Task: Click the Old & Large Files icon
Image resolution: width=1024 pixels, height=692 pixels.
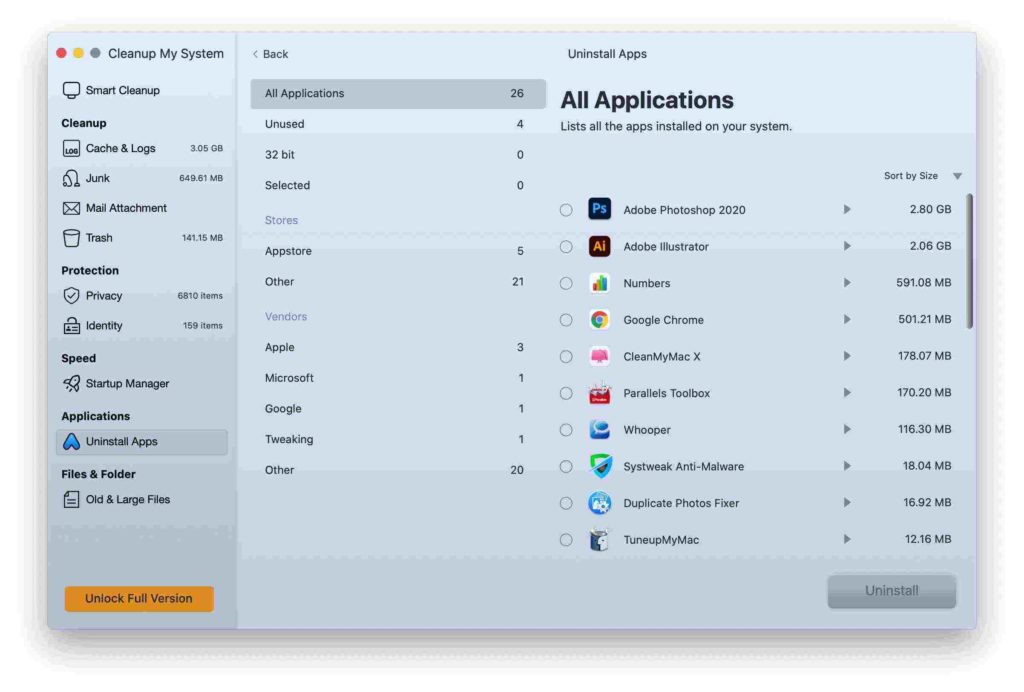Action: (71, 500)
